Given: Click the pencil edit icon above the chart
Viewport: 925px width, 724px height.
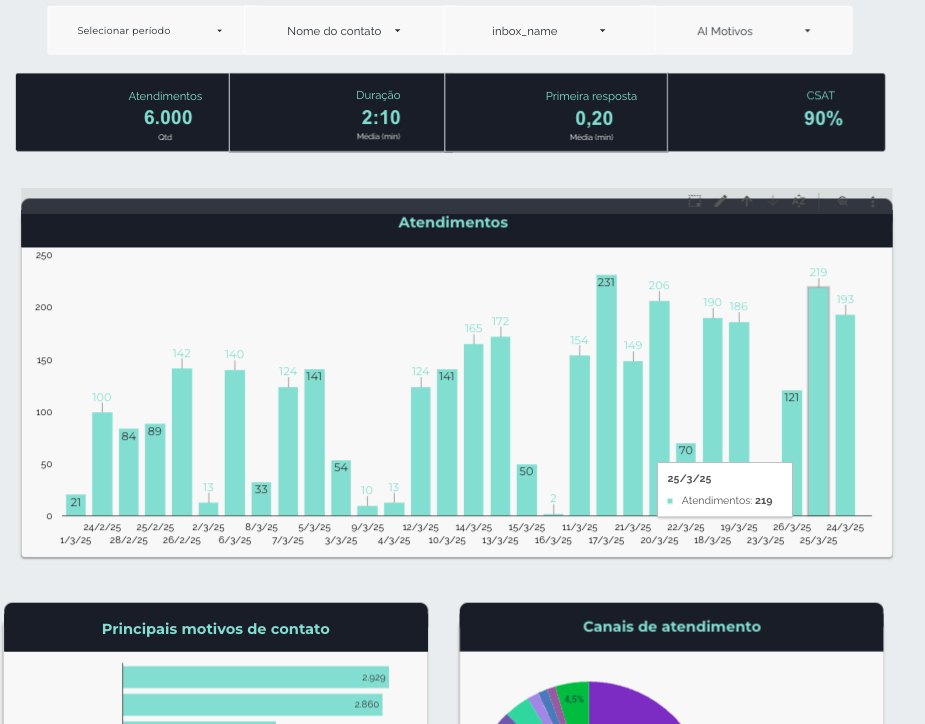Looking at the screenshot, I should point(720,201).
